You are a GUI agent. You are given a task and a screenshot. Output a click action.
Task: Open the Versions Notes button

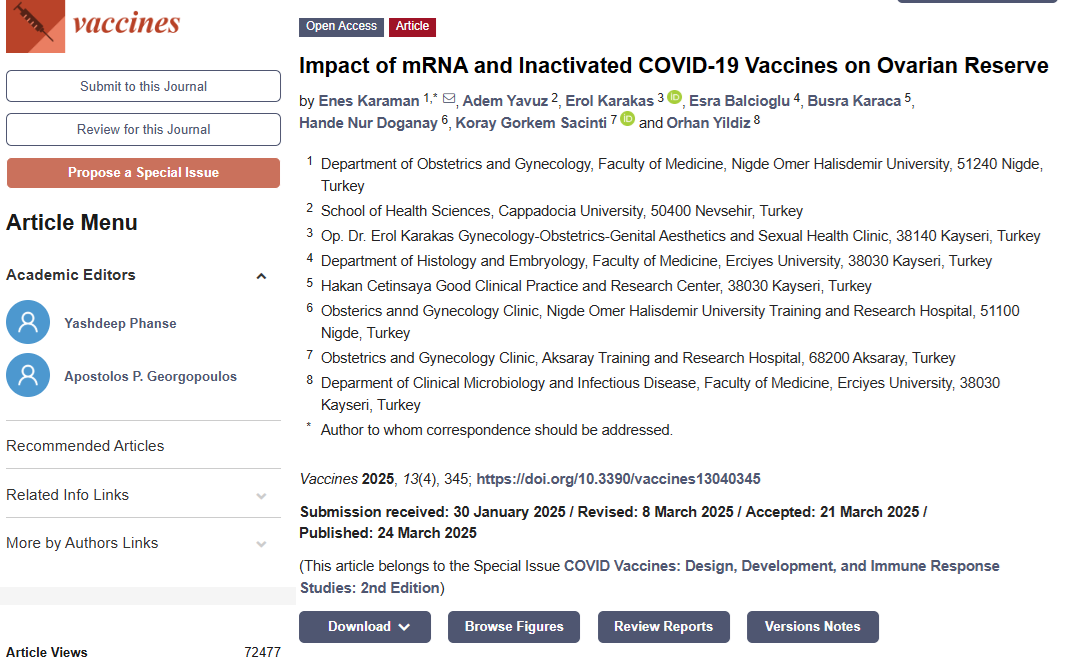[x=813, y=627]
